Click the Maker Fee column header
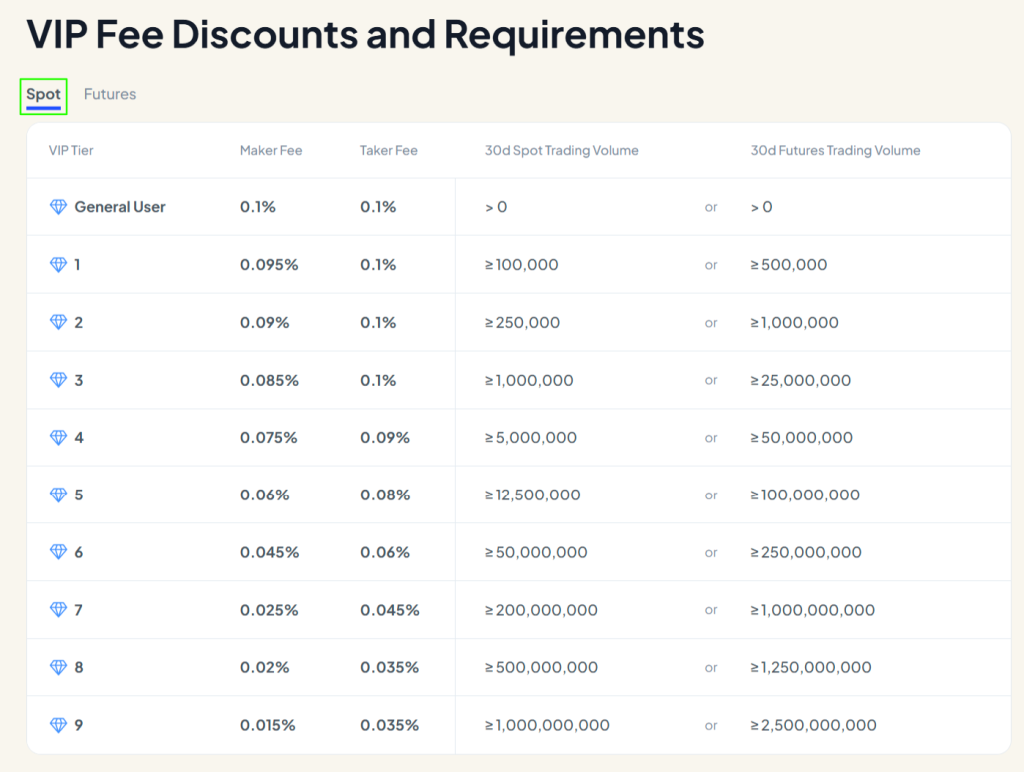1024x772 pixels. [x=271, y=150]
